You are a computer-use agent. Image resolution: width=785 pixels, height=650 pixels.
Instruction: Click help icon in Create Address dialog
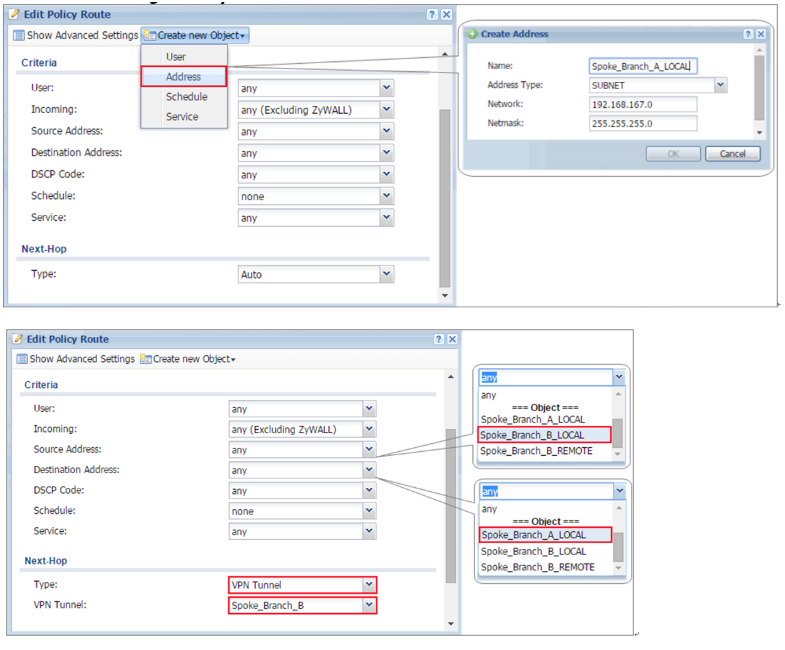tap(748, 34)
